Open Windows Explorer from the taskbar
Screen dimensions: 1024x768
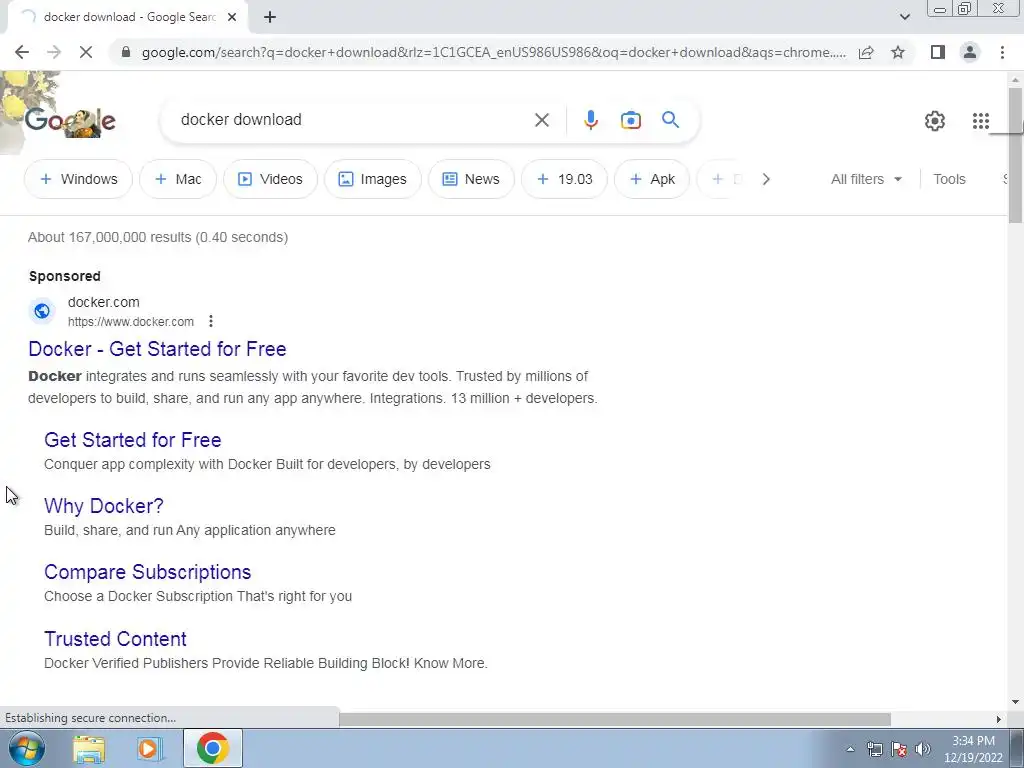click(89, 748)
